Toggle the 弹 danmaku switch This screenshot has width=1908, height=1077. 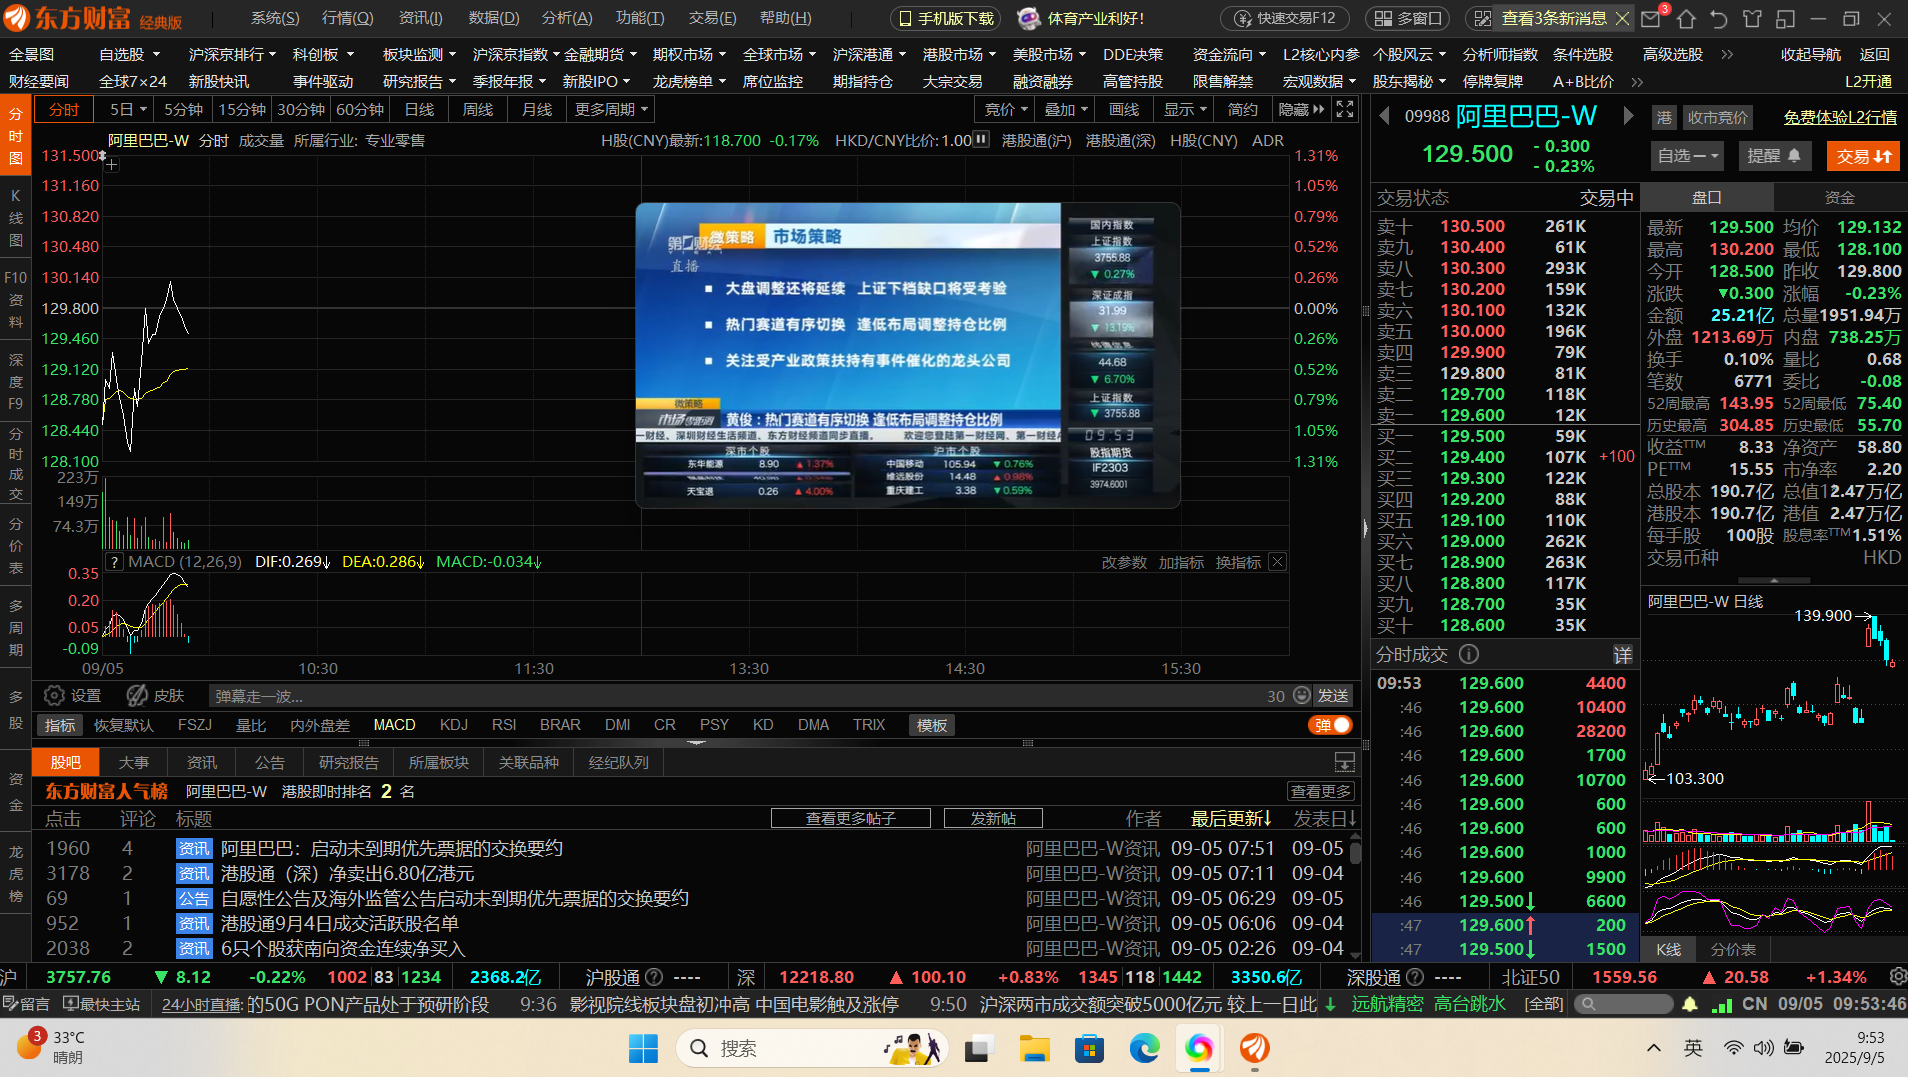(1330, 725)
